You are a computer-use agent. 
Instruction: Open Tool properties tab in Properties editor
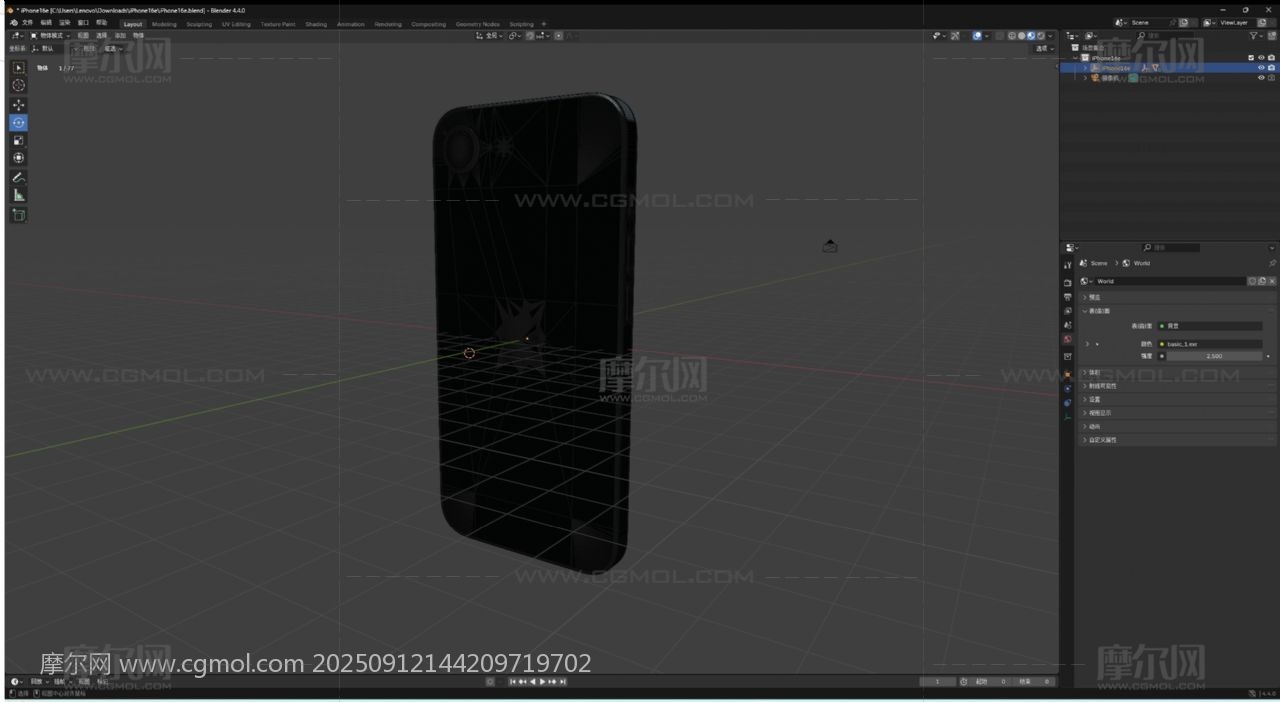click(x=1068, y=265)
